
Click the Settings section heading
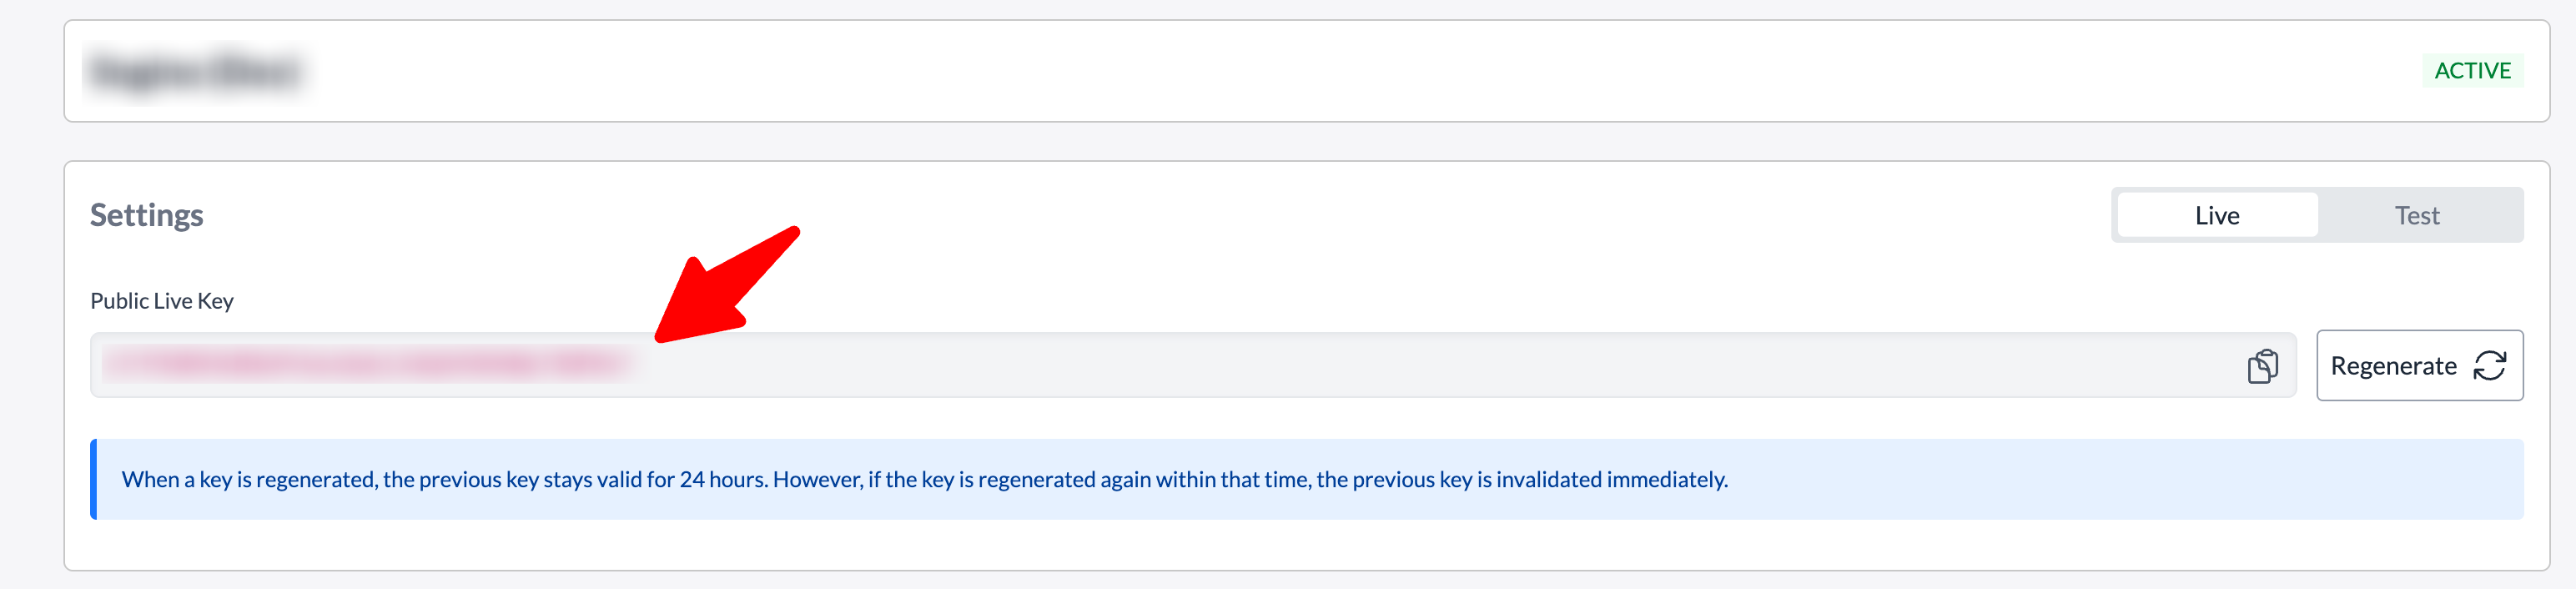[146, 216]
